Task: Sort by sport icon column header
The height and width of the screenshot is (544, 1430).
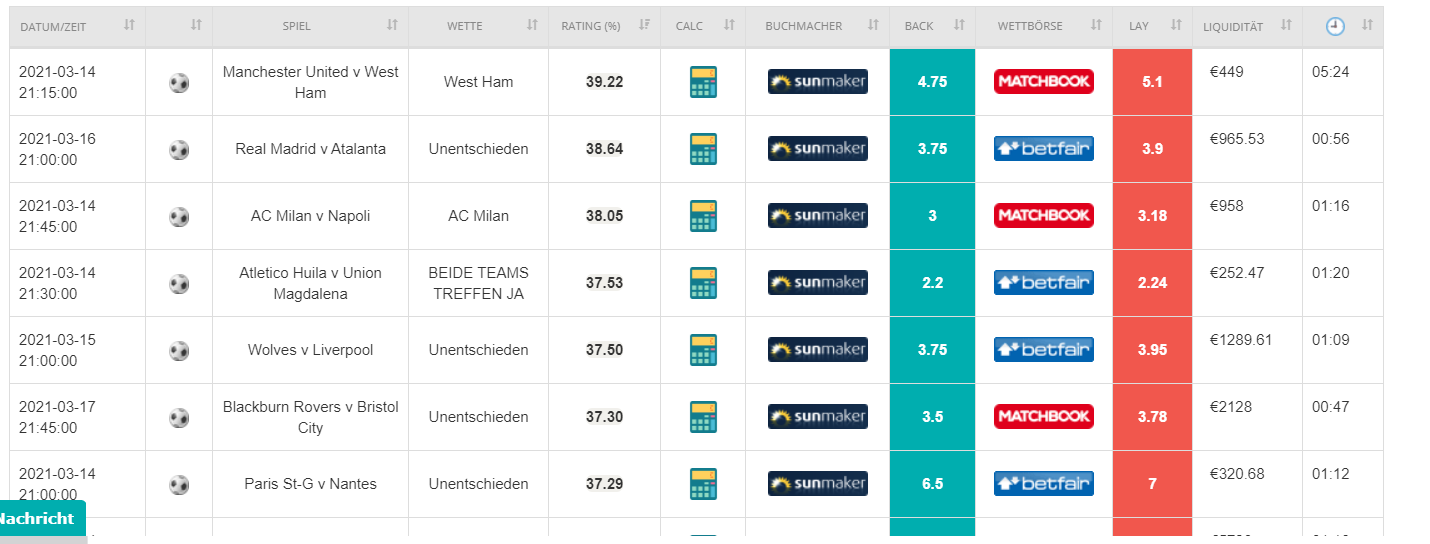Action: [x=179, y=26]
